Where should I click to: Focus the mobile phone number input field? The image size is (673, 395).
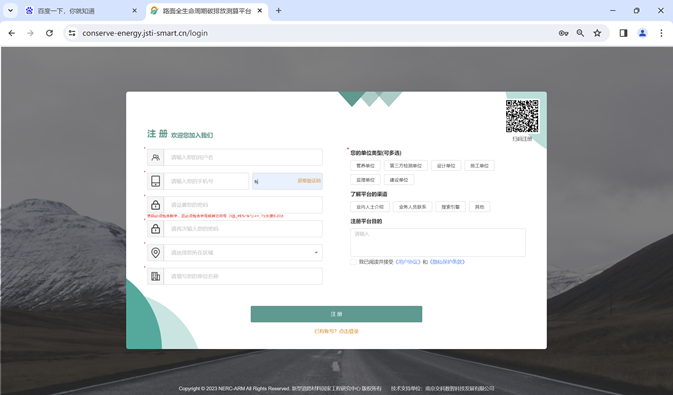click(206, 181)
